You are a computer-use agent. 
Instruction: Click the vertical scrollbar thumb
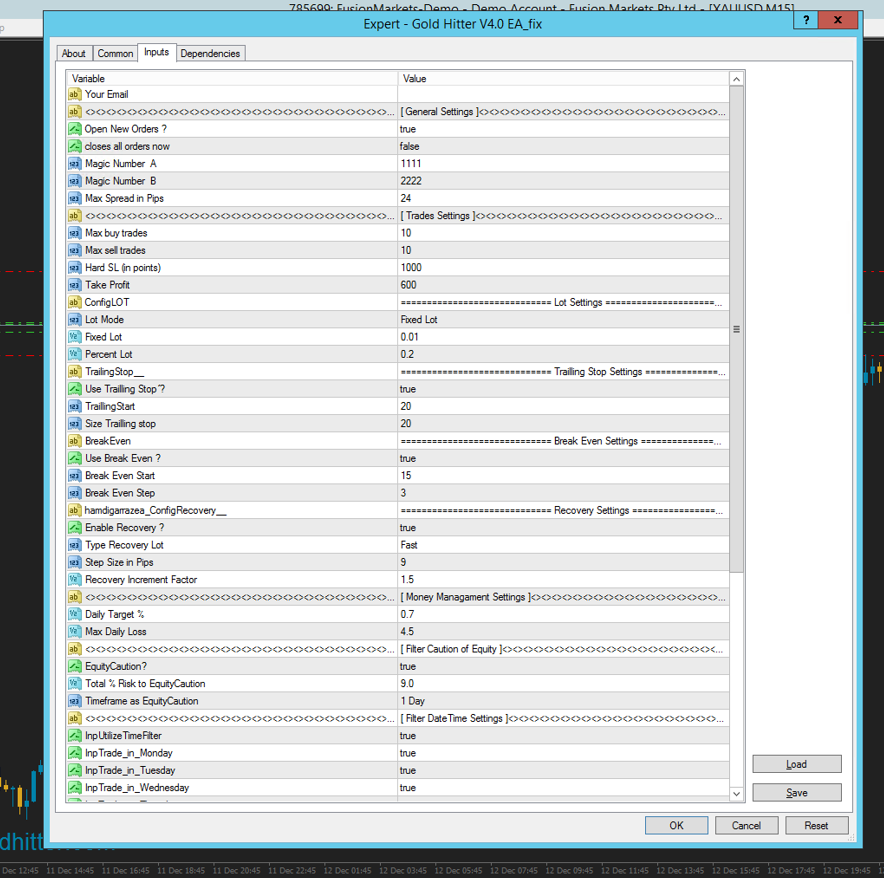click(736, 329)
